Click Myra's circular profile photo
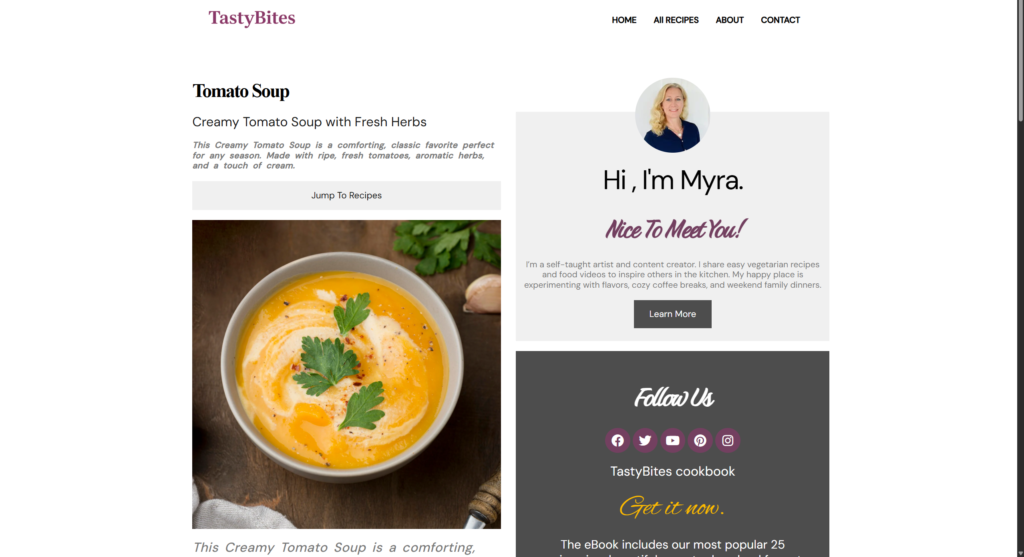Image resolution: width=1024 pixels, height=557 pixels. click(x=672, y=116)
